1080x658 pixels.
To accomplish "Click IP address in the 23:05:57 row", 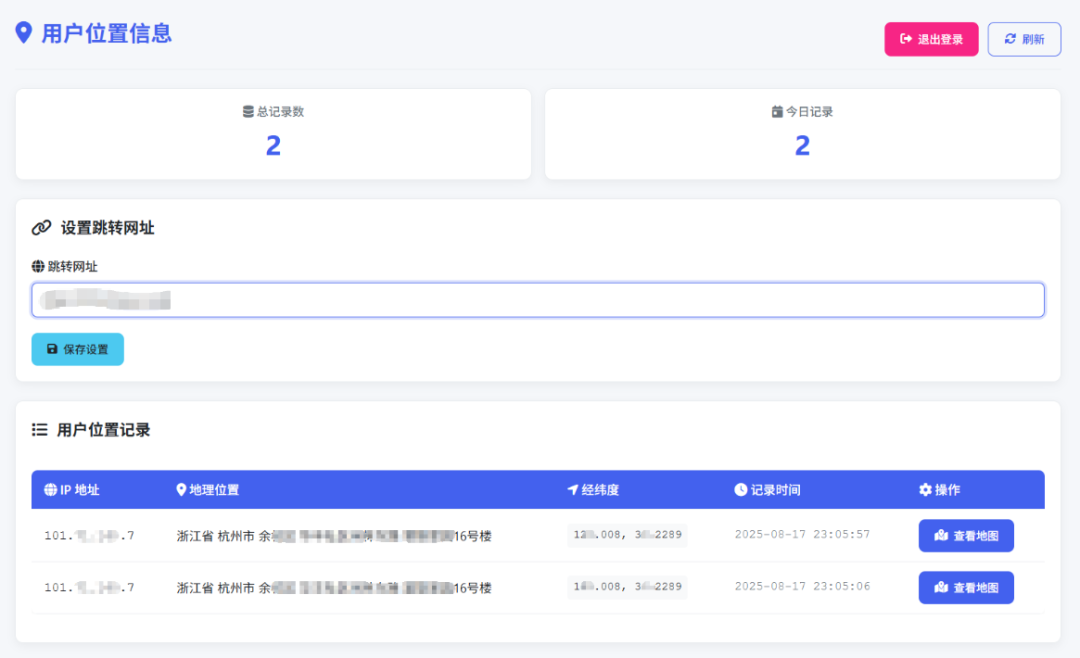I will [90, 535].
